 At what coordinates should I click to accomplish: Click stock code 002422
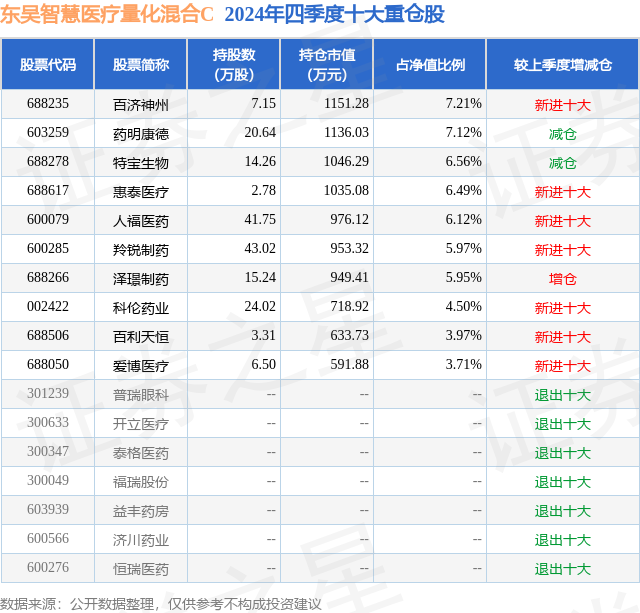(x=48, y=306)
